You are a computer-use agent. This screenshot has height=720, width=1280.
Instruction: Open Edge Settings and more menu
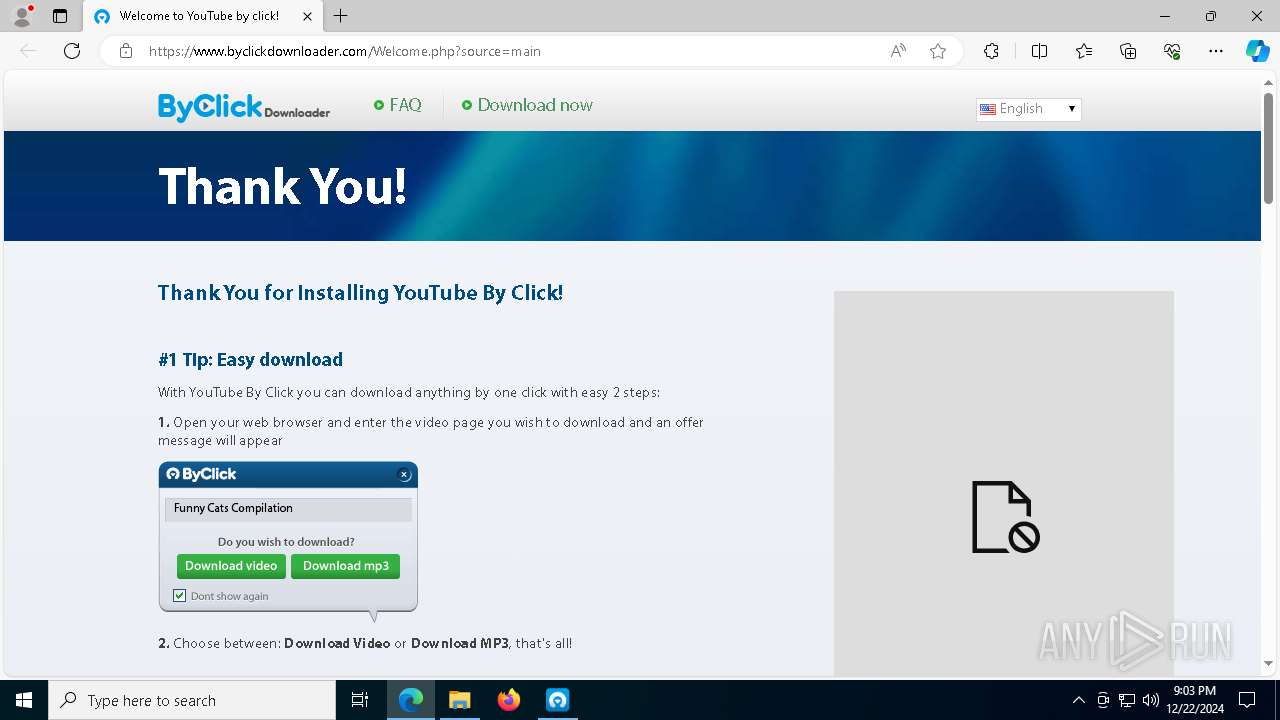click(x=1216, y=51)
